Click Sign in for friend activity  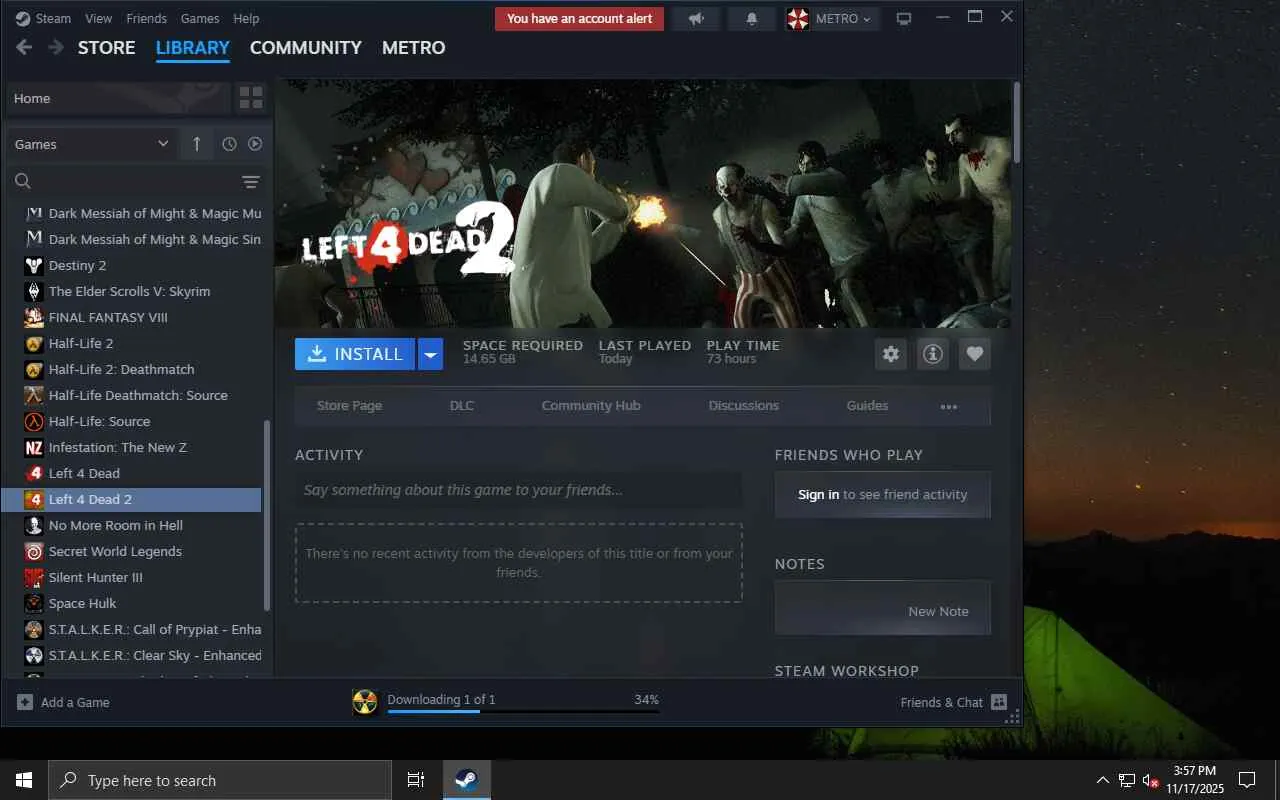pos(819,495)
